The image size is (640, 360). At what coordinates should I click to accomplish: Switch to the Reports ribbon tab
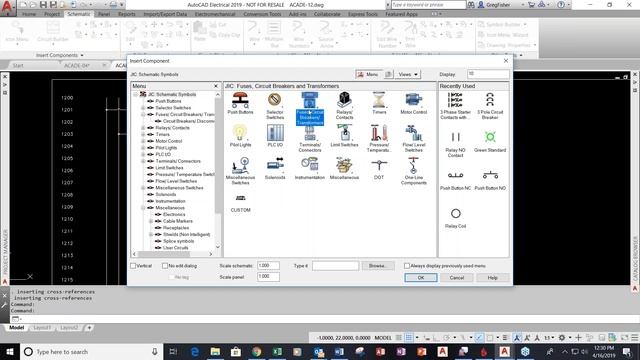pos(127,14)
